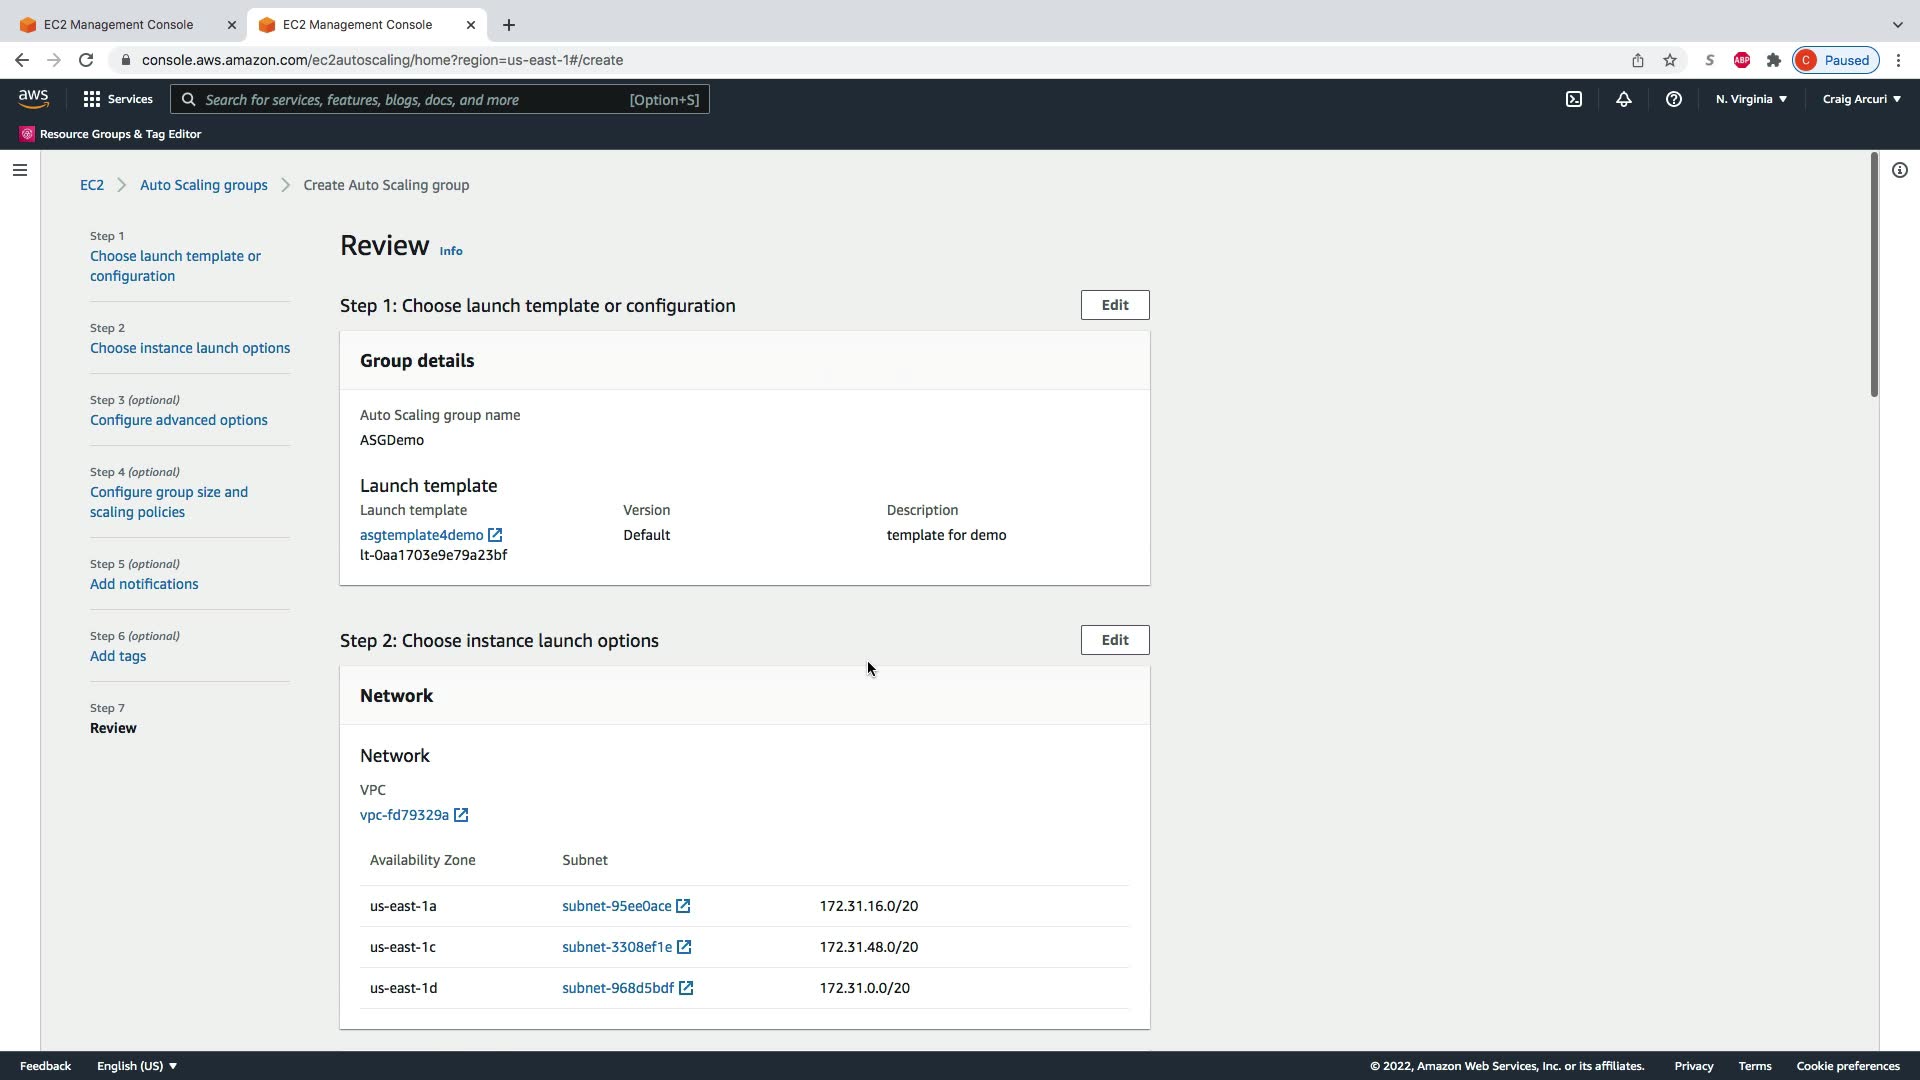Open the notifications bell icon
Screen dimensions: 1920x1080
[x=1623, y=99]
